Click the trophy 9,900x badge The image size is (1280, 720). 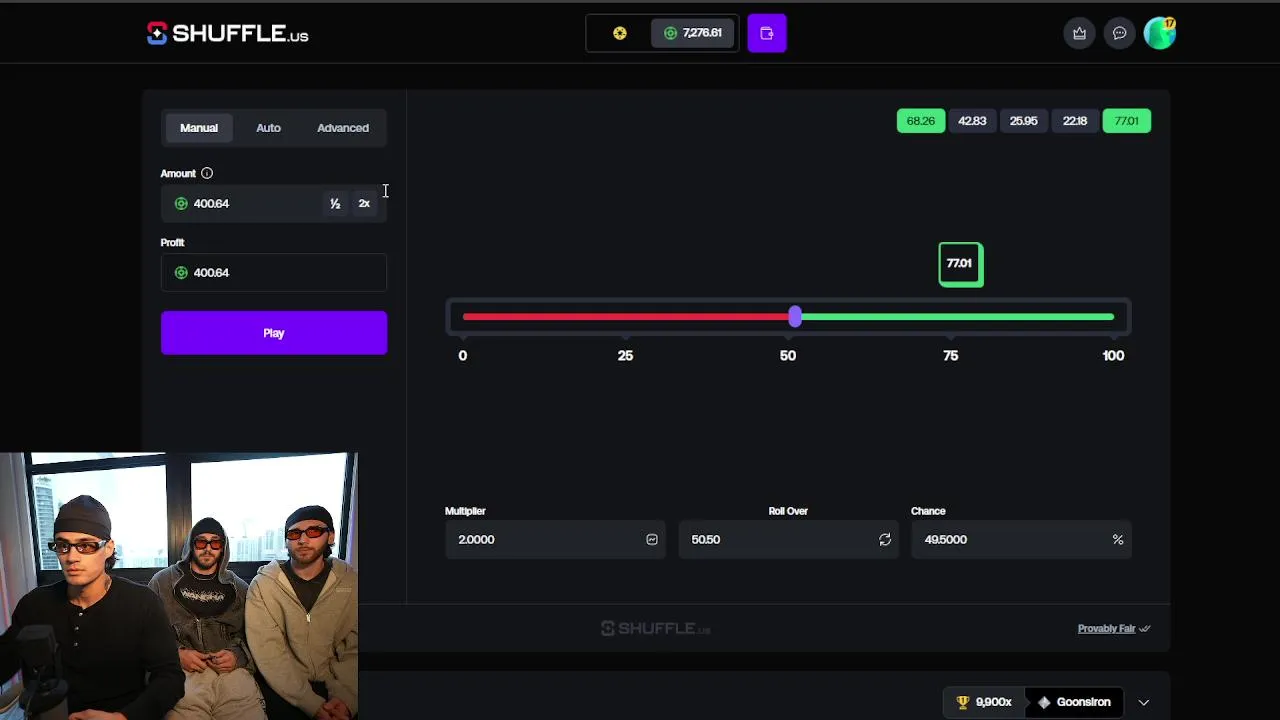click(x=984, y=702)
